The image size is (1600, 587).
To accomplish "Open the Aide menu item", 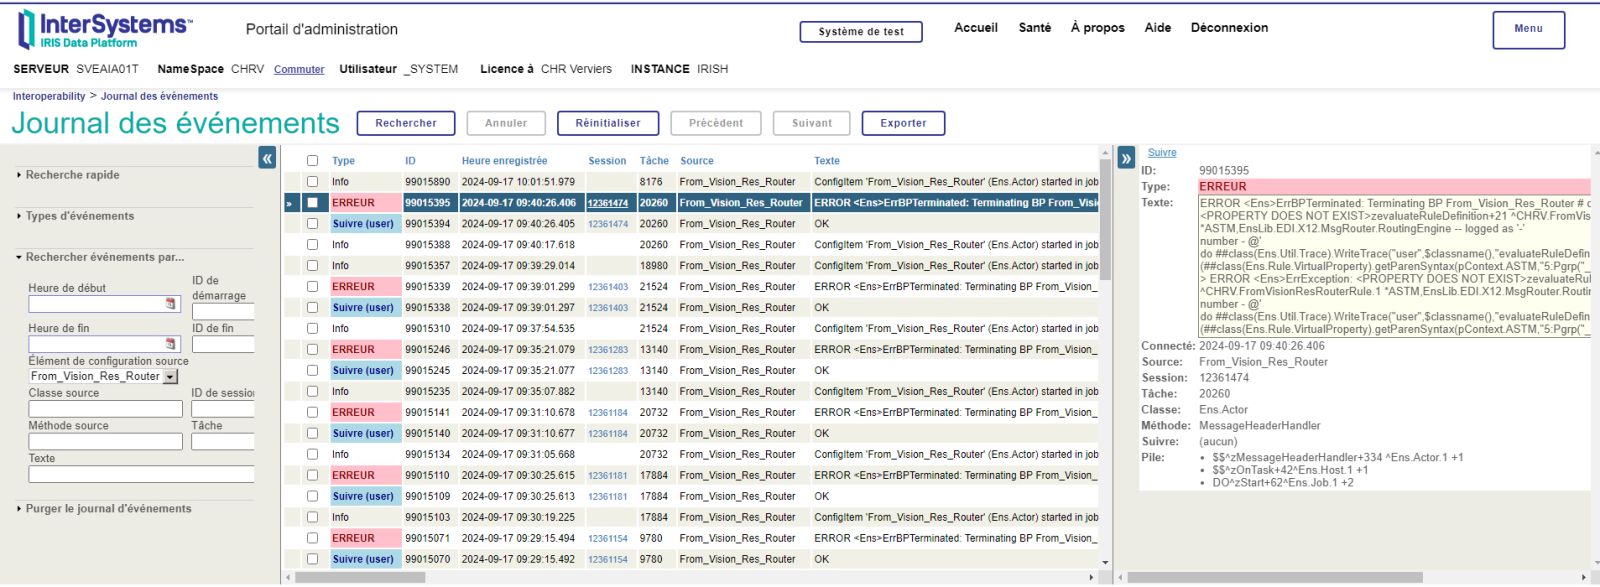I will coord(1158,28).
